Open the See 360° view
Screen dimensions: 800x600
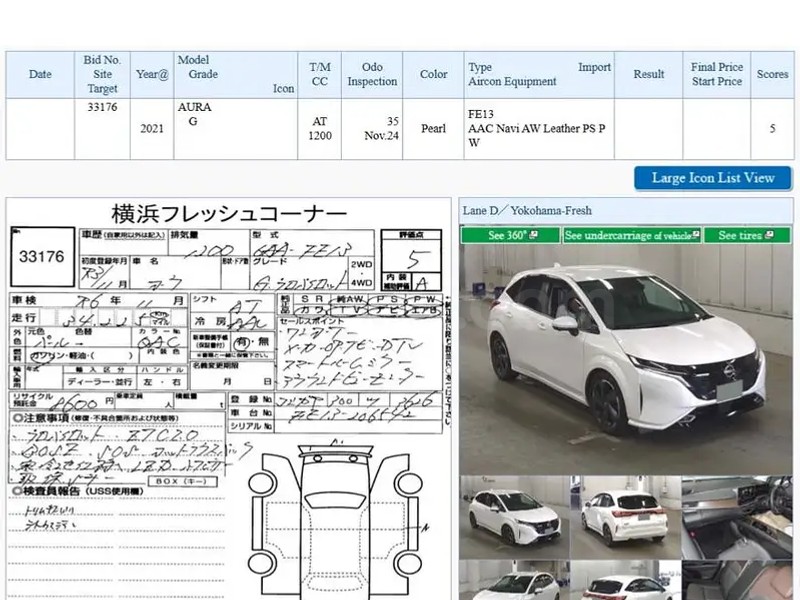[509, 235]
